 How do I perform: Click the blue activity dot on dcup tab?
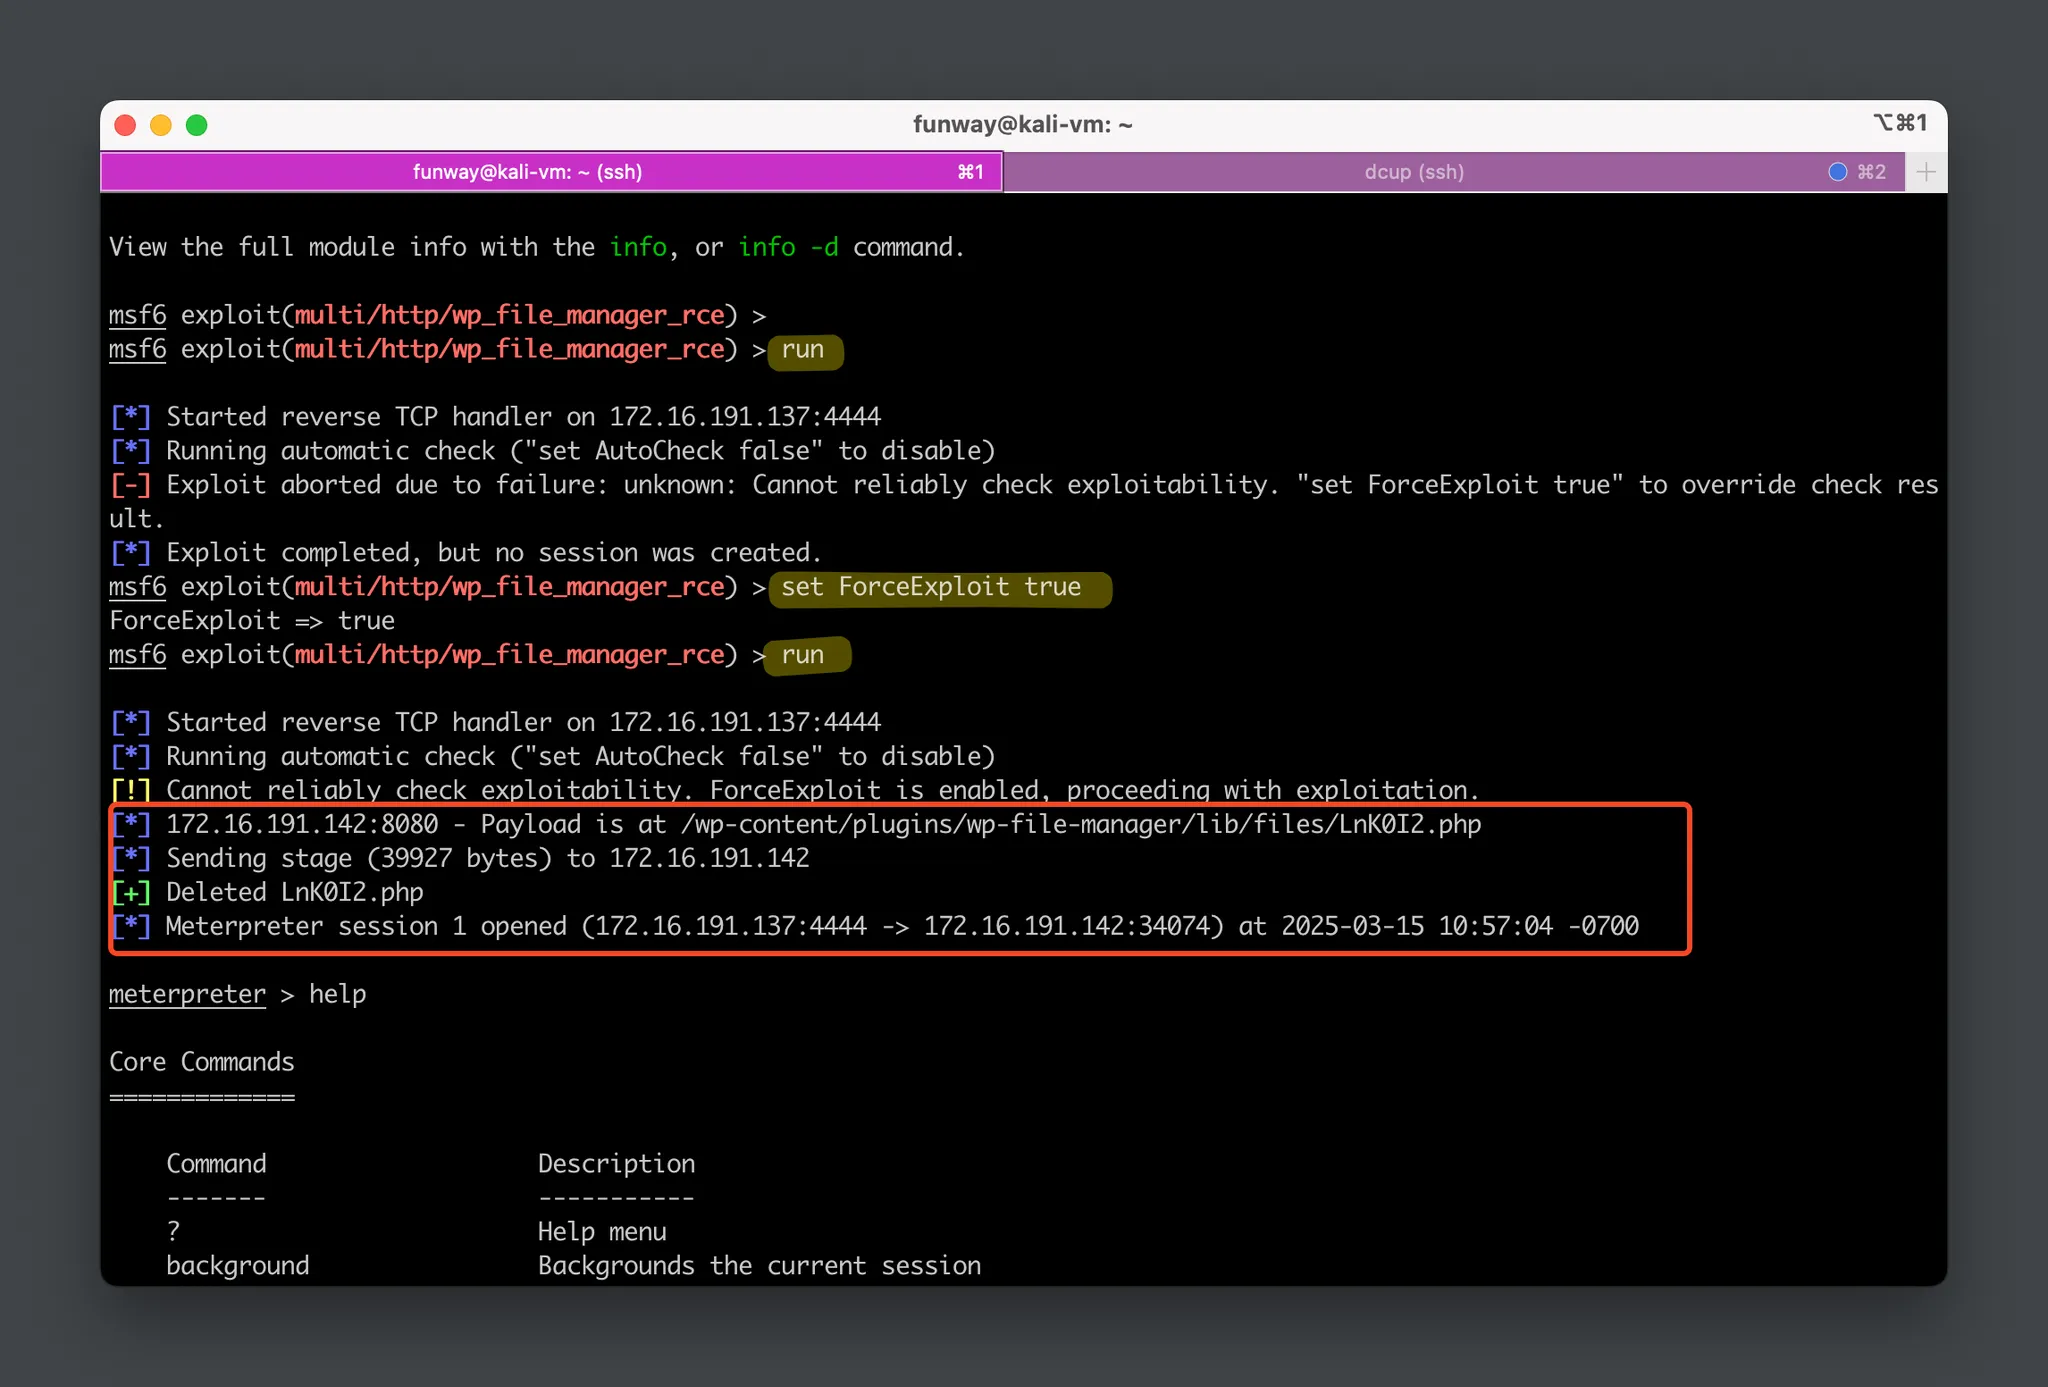click(1837, 172)
